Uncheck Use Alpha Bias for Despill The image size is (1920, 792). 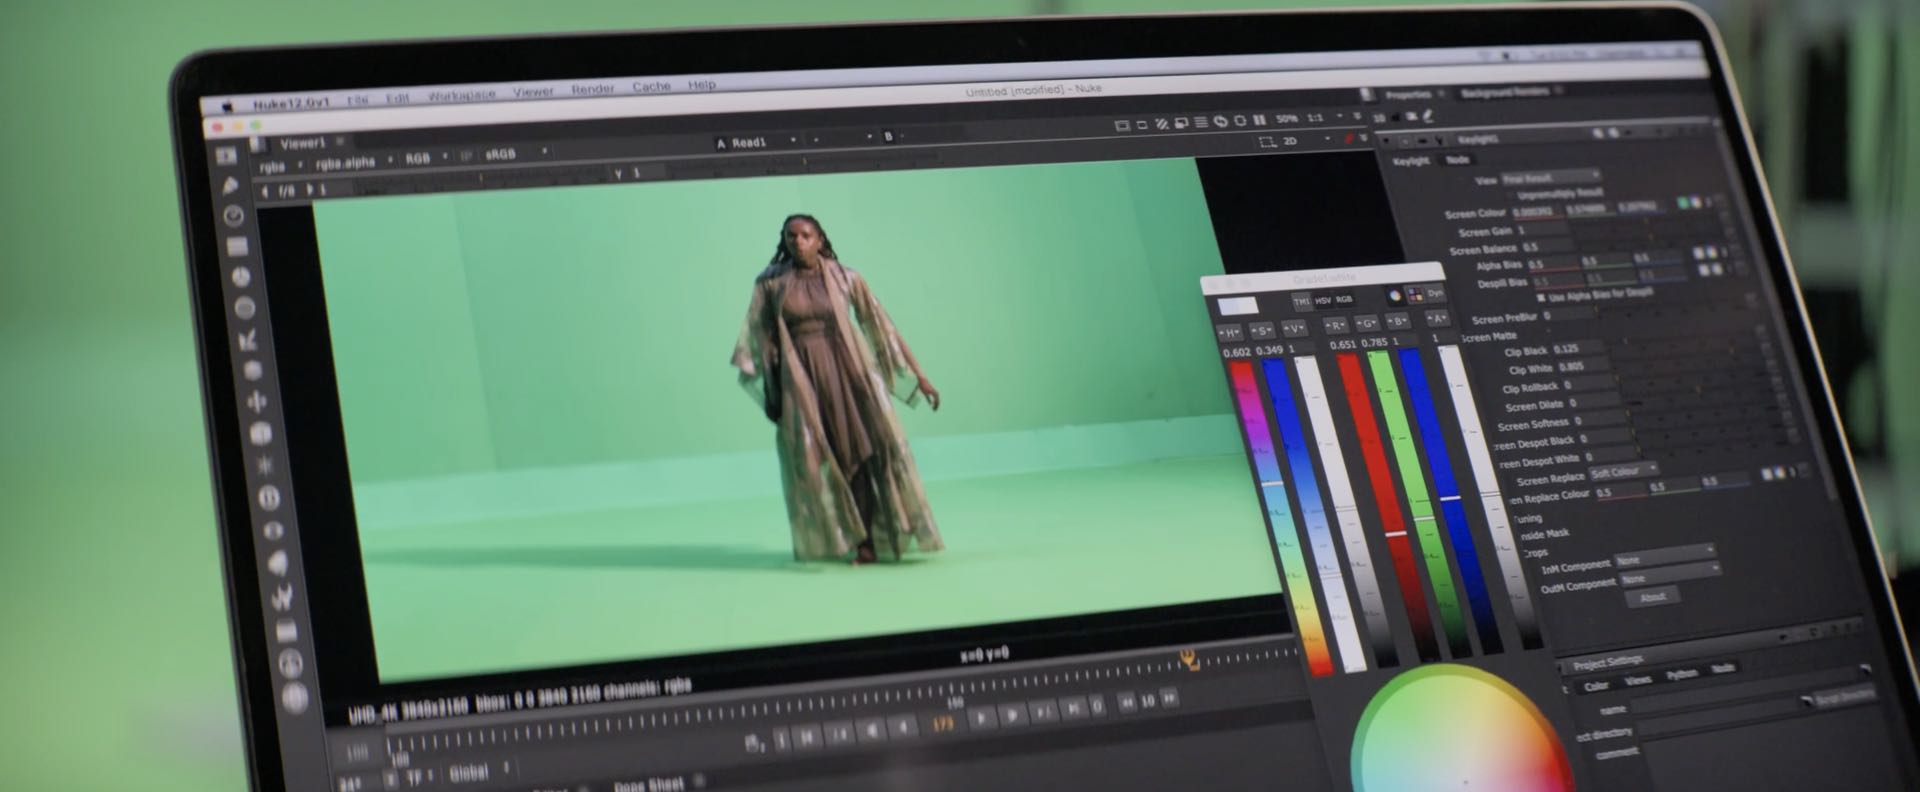(x=1540, y=298)
